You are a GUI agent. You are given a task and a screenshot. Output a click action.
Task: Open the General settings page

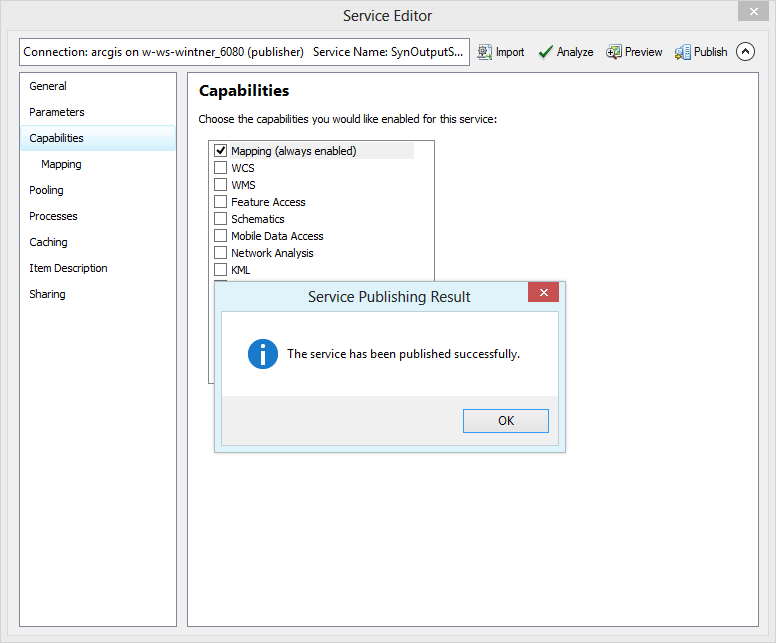click(x=98, y=86)
